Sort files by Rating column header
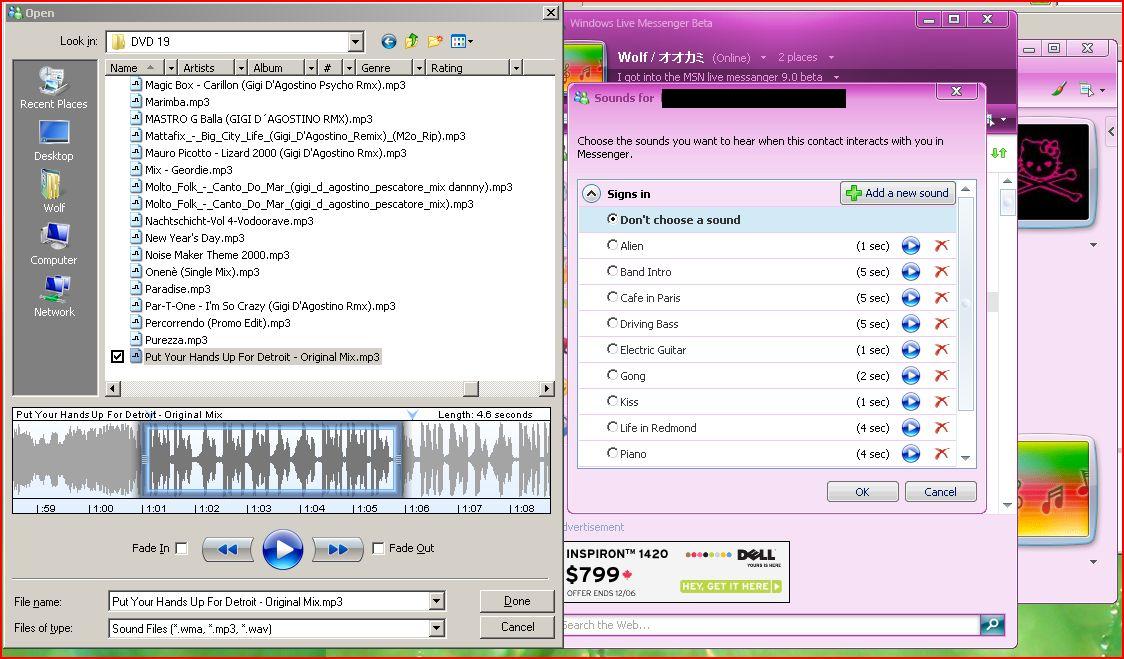 [x=467, y=67]
